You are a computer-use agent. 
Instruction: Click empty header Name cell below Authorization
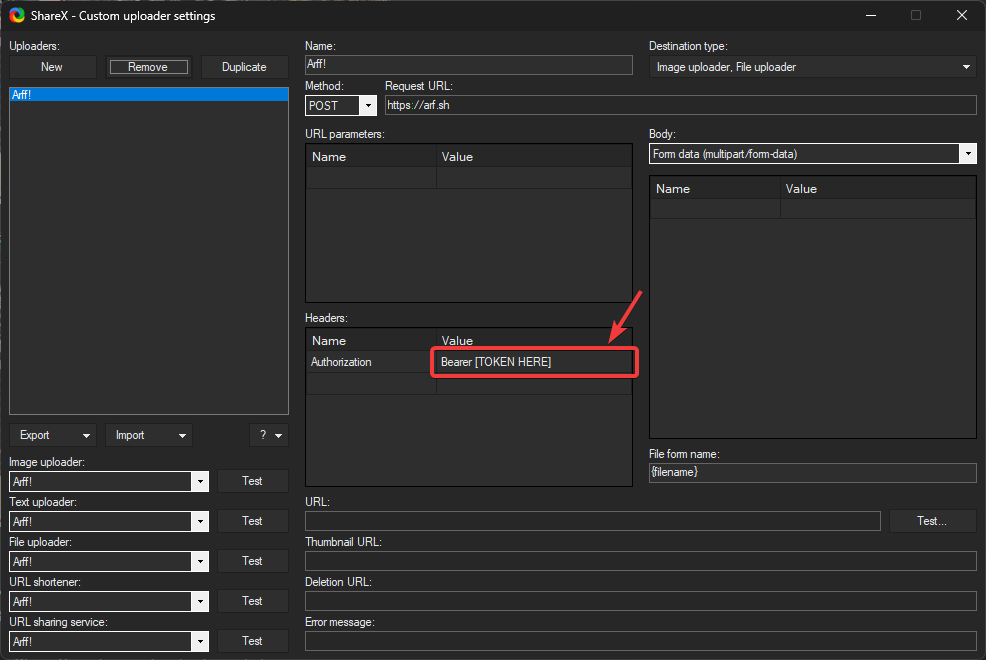pos(371,383)
